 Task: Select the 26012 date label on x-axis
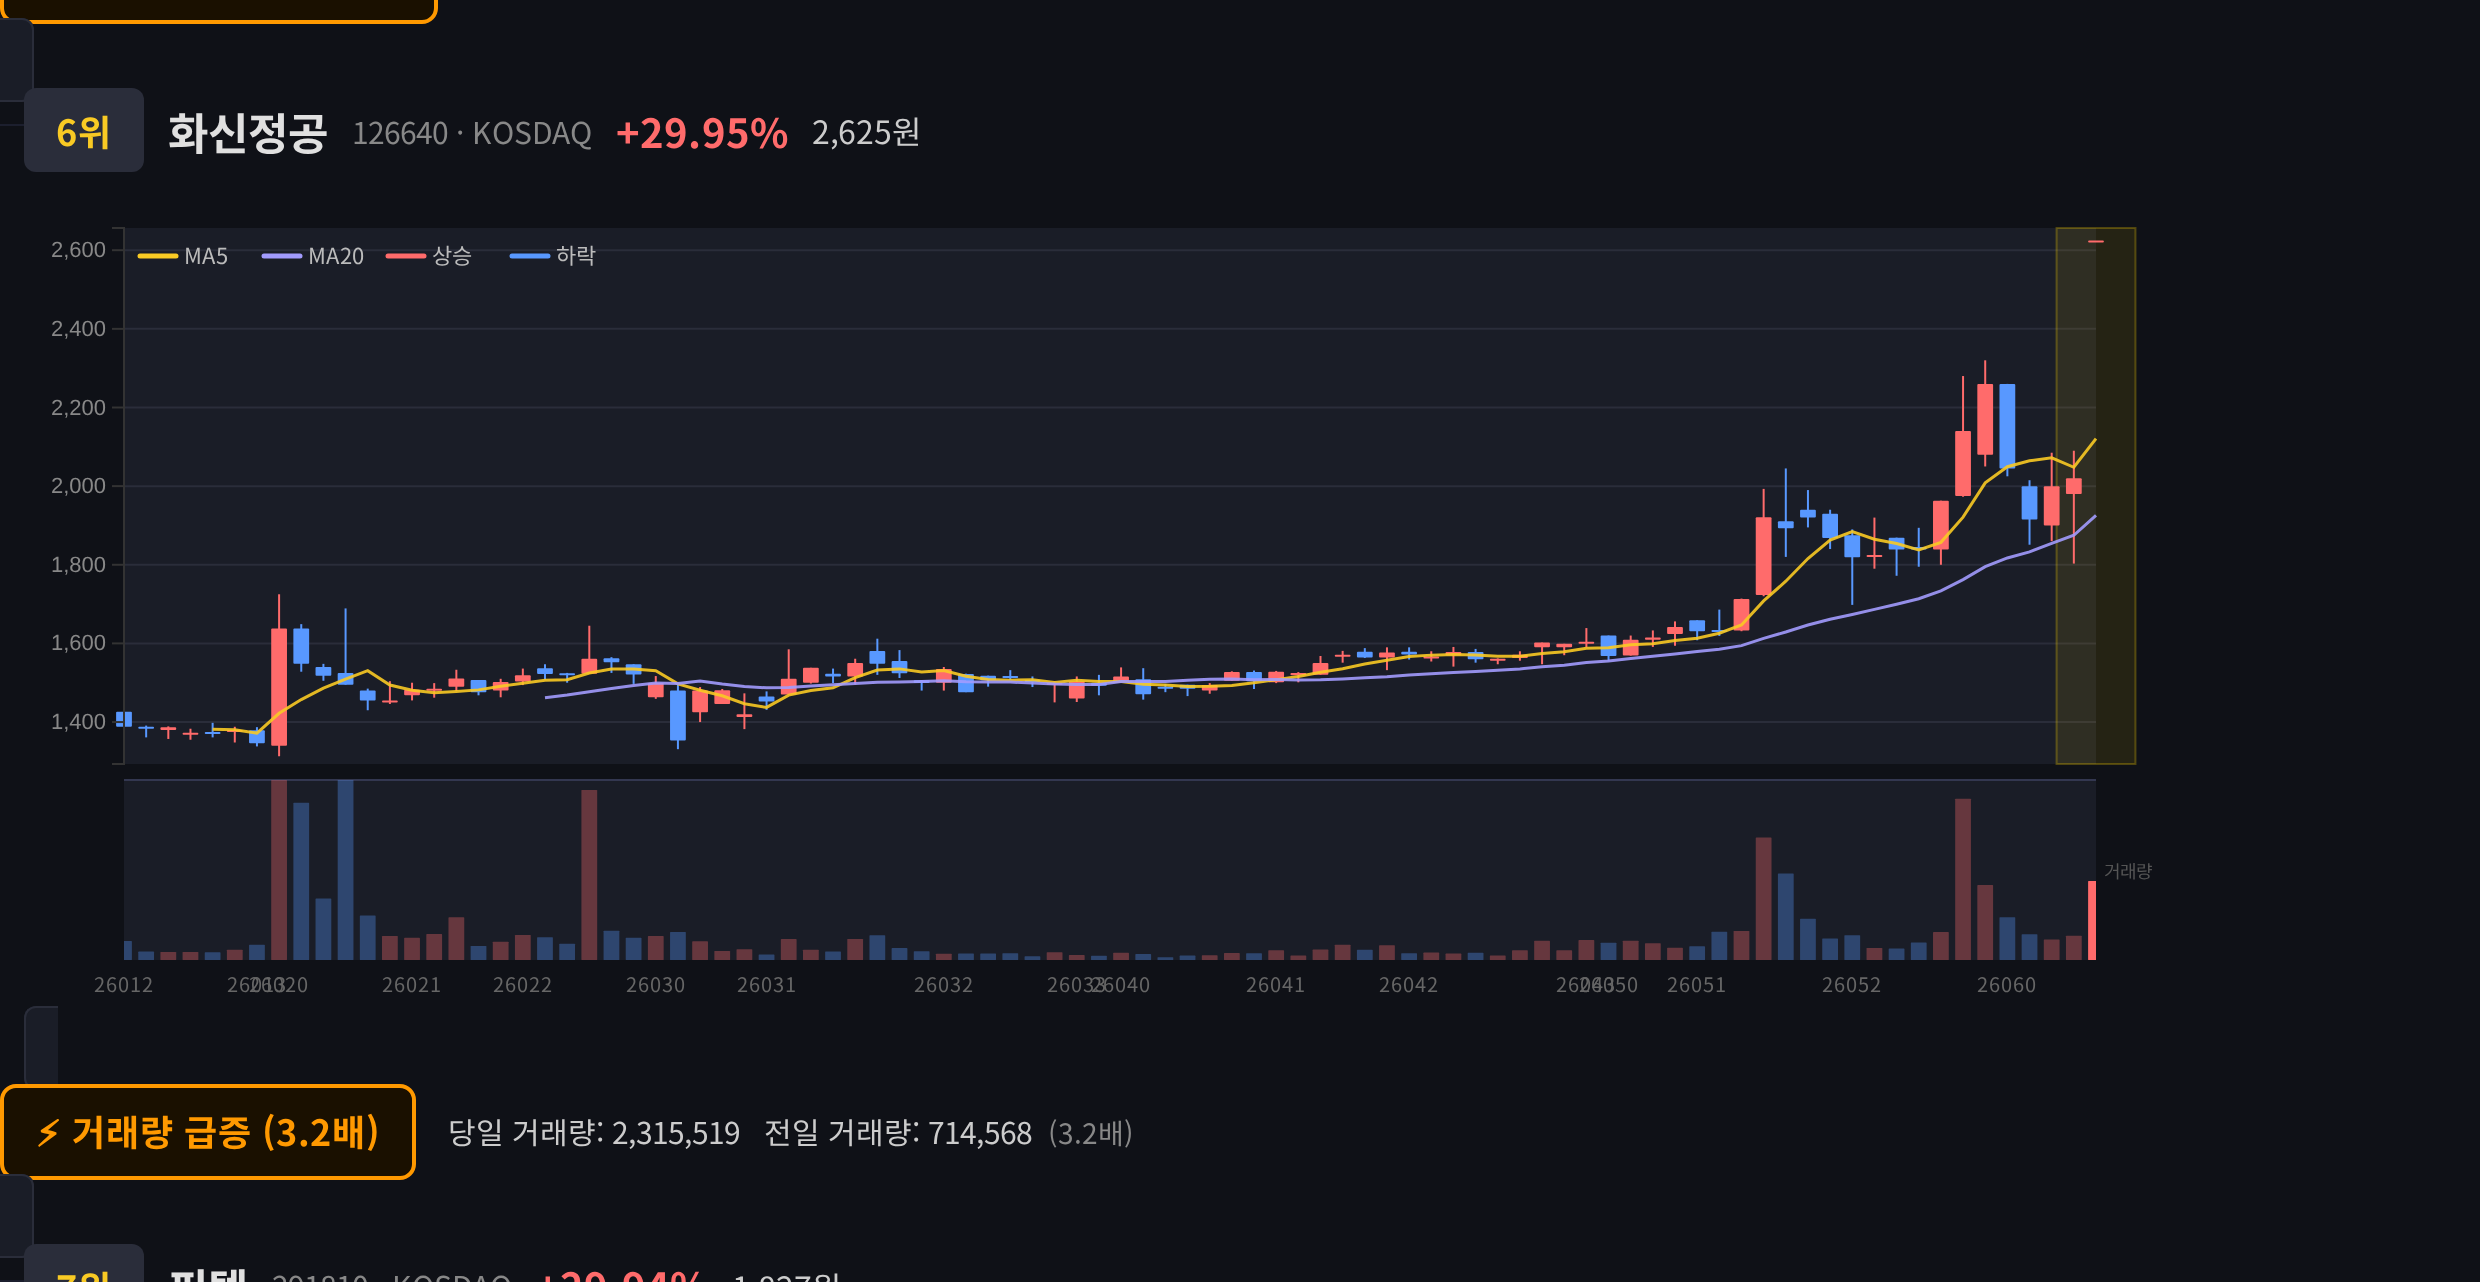[124, 985]
